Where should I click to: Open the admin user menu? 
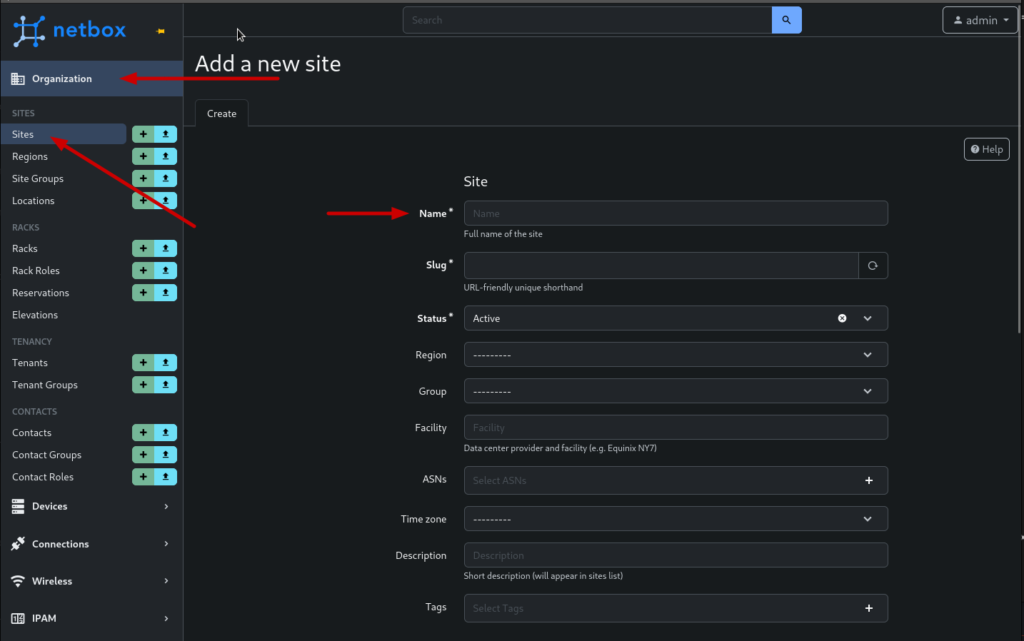click(x=979, y=20)
